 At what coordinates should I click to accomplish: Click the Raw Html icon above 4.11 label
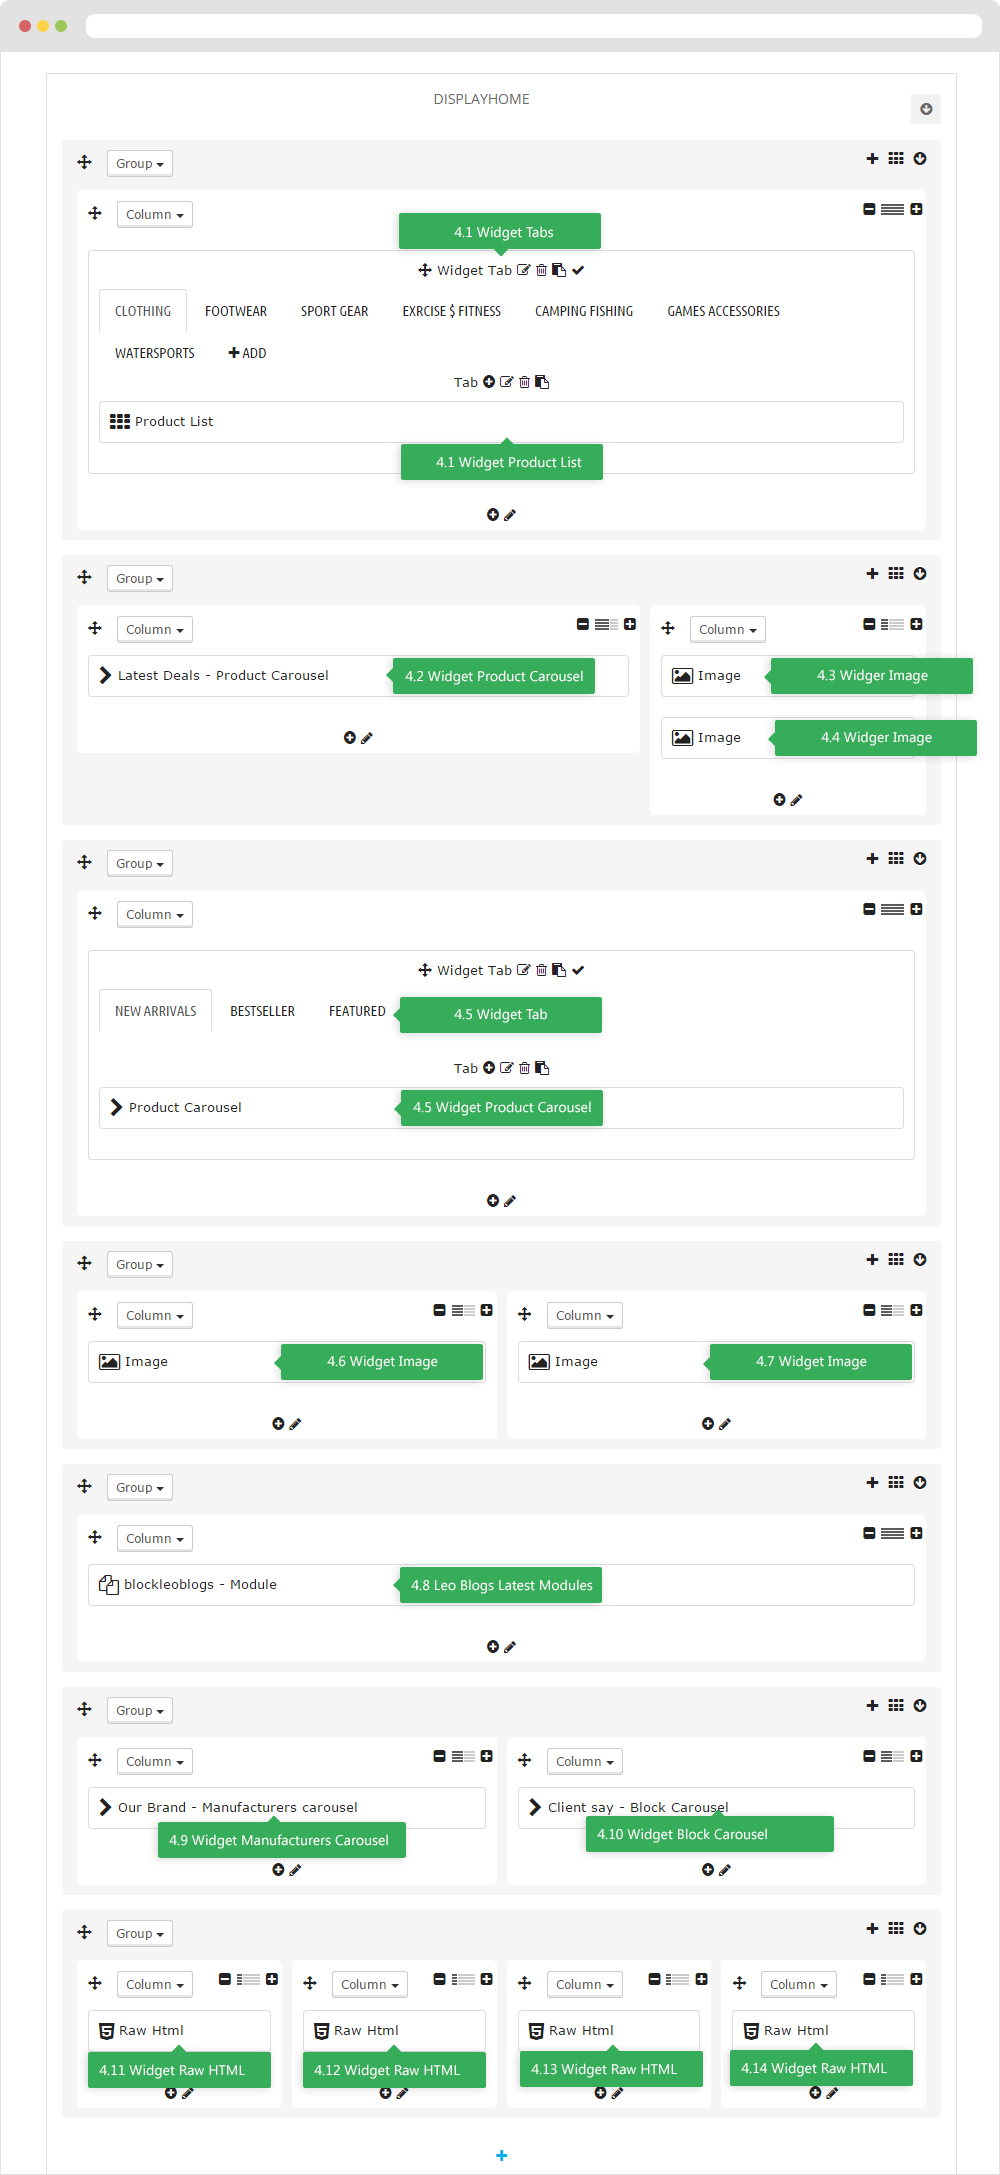[x=106, y=2030]
